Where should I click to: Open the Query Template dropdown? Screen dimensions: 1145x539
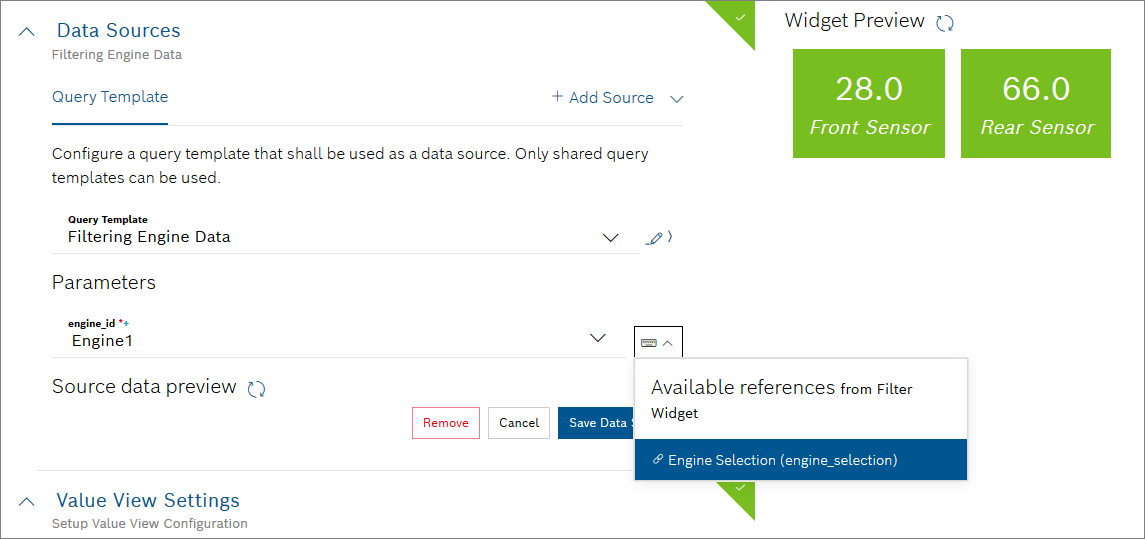610,237
